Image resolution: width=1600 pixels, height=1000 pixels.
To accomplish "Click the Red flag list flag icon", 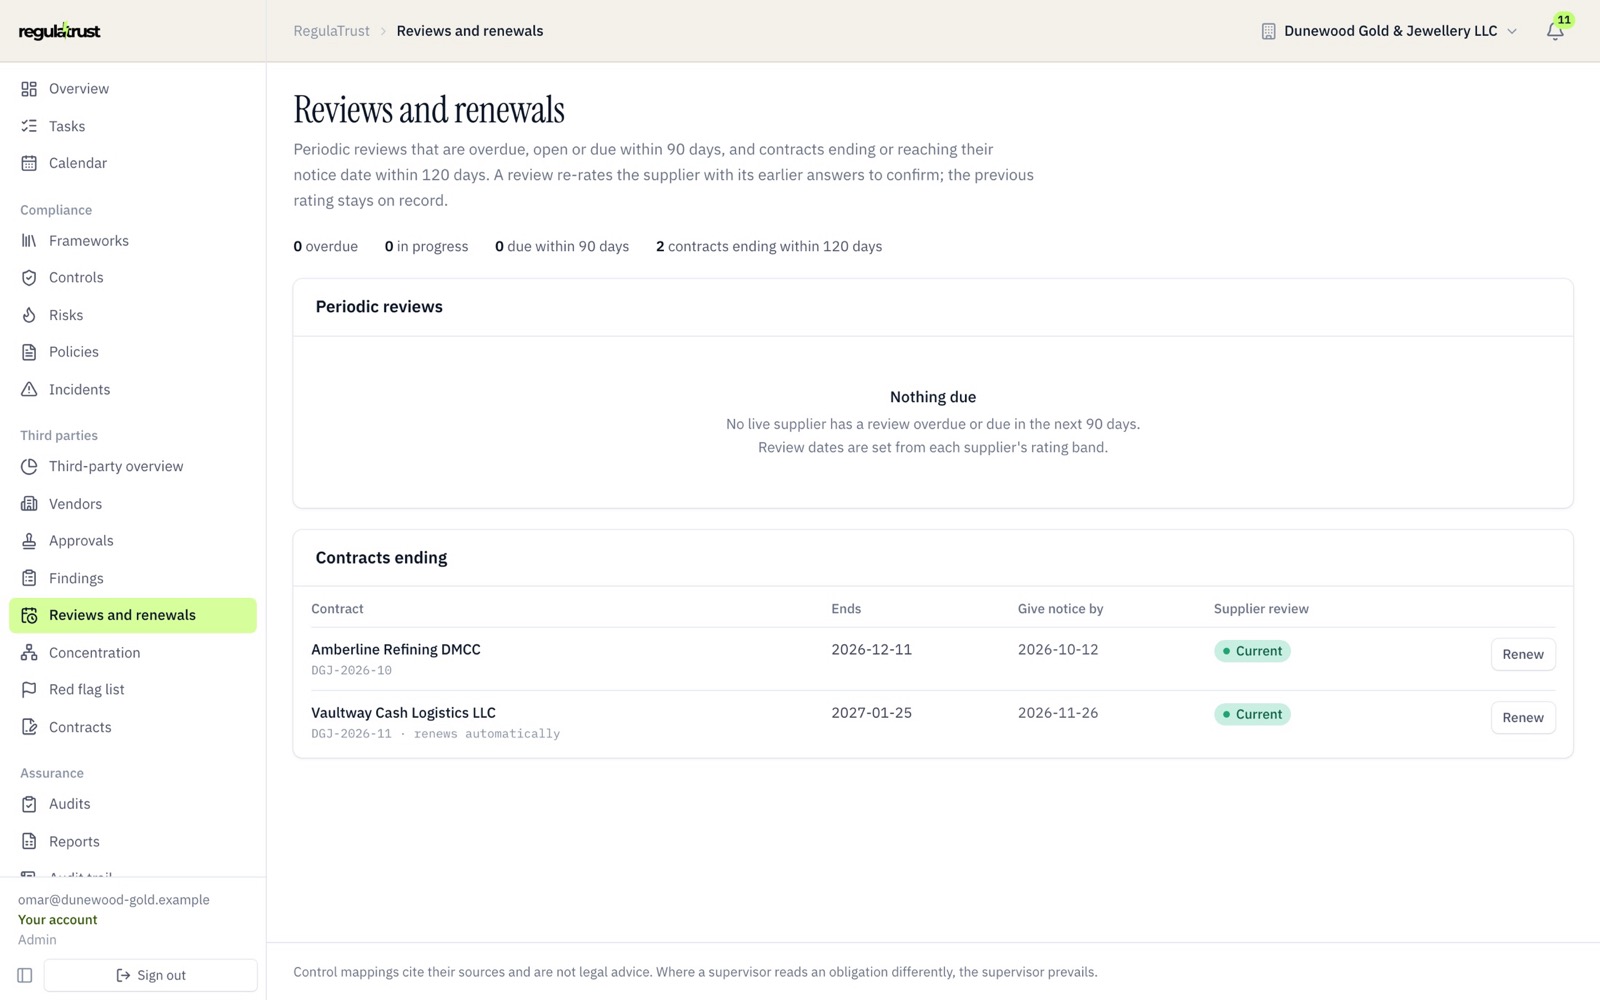I will [x=29, y=690].
